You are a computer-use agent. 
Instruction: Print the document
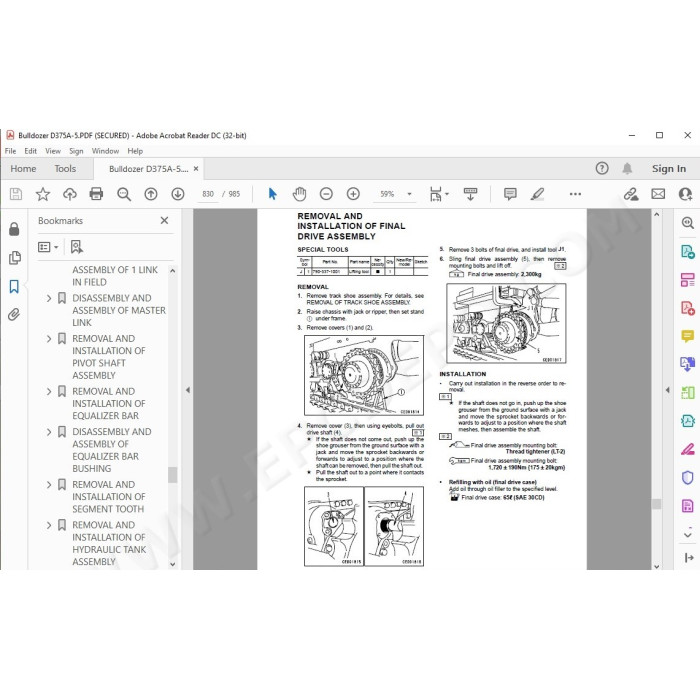[96, 194]
